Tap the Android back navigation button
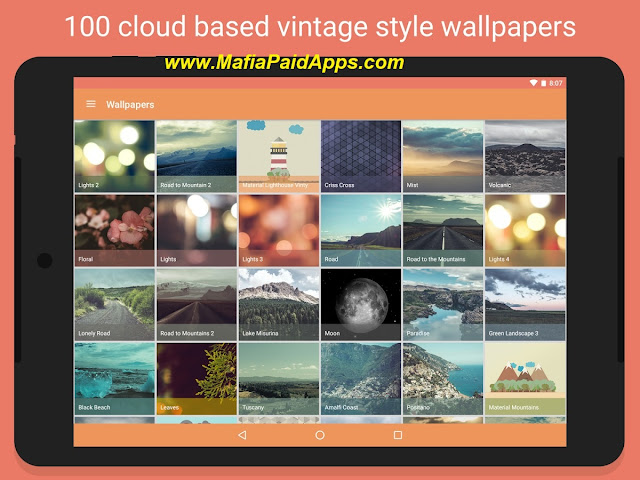640x480 pixels. (x=242, y=435)
